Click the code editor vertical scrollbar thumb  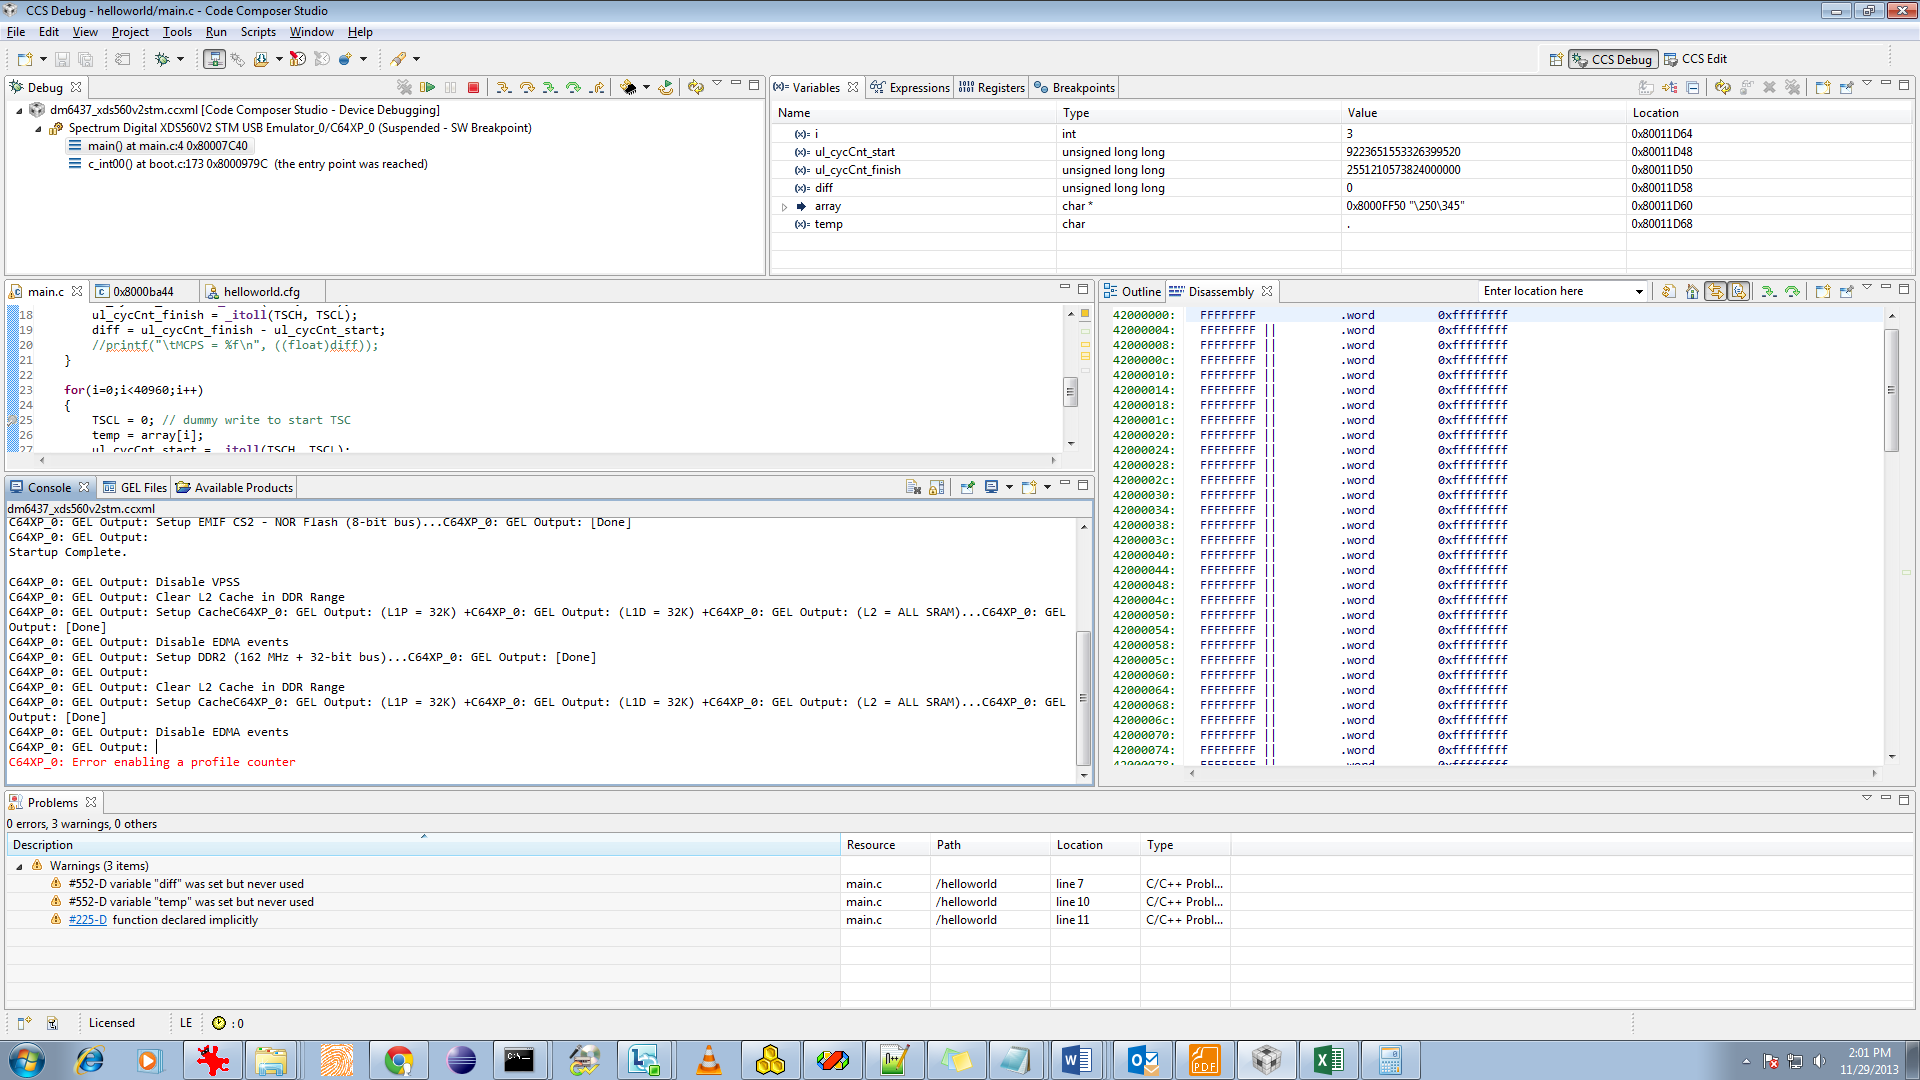click(1070, 391)
